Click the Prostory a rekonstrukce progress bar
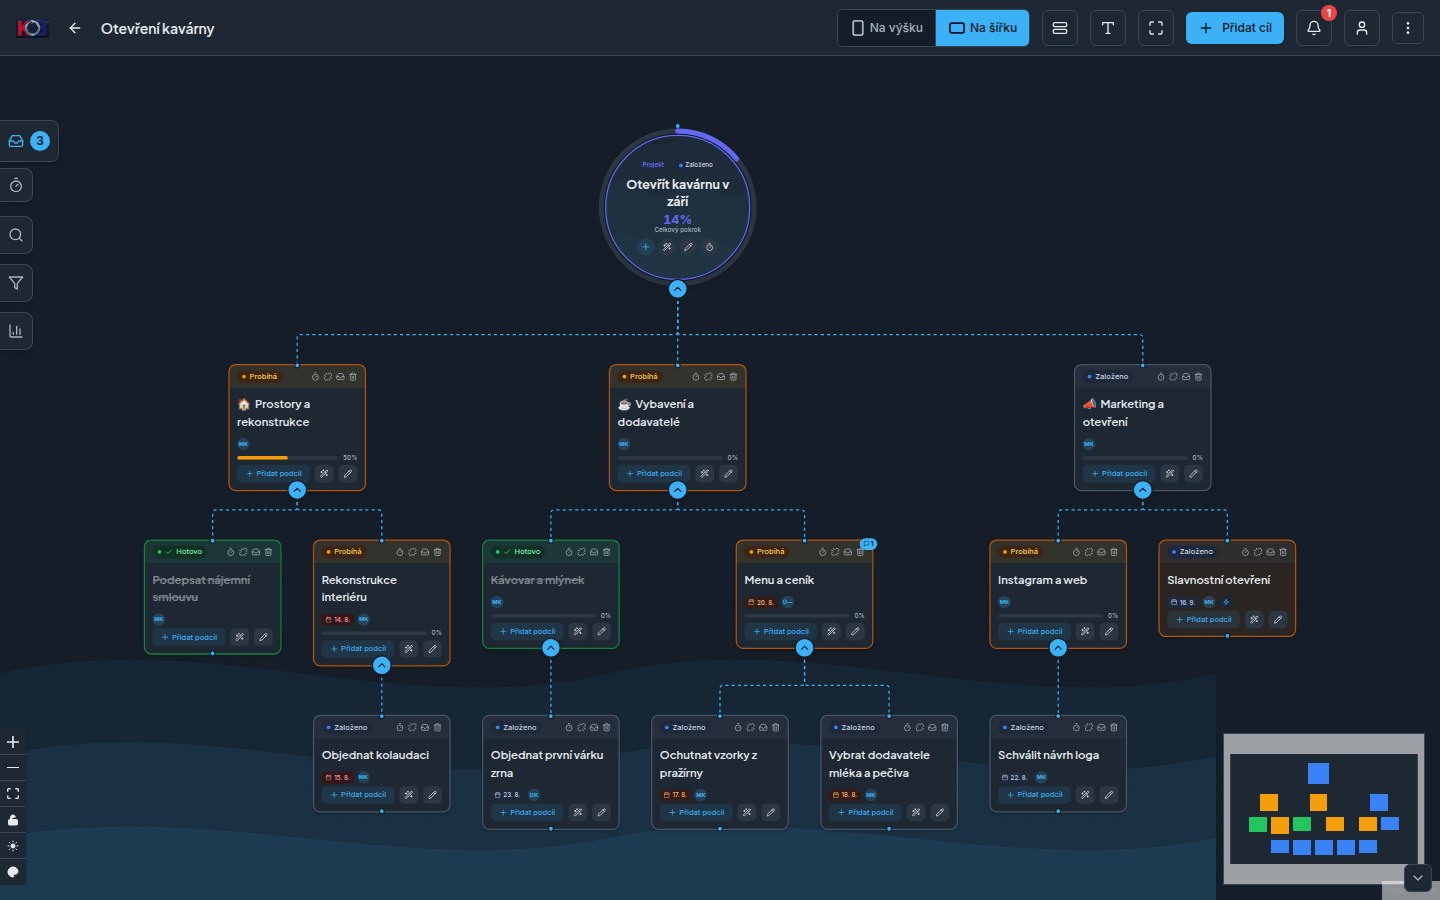 287,458
